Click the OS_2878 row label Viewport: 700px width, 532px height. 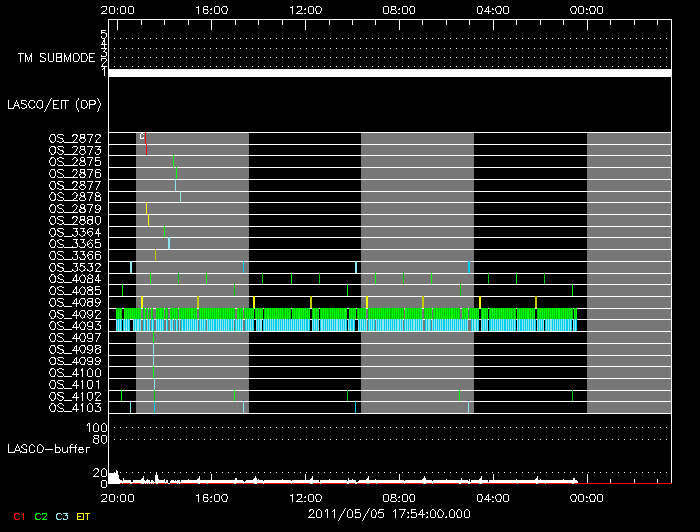tap(75, 197)
